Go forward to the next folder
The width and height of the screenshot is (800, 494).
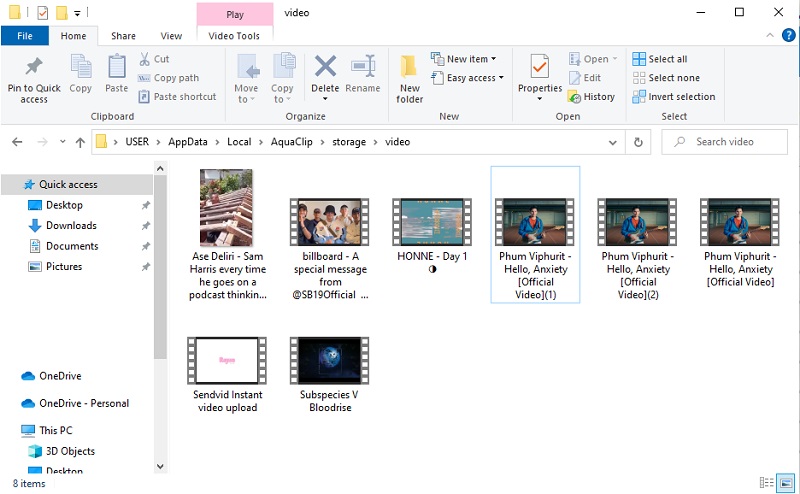point(43,142)
